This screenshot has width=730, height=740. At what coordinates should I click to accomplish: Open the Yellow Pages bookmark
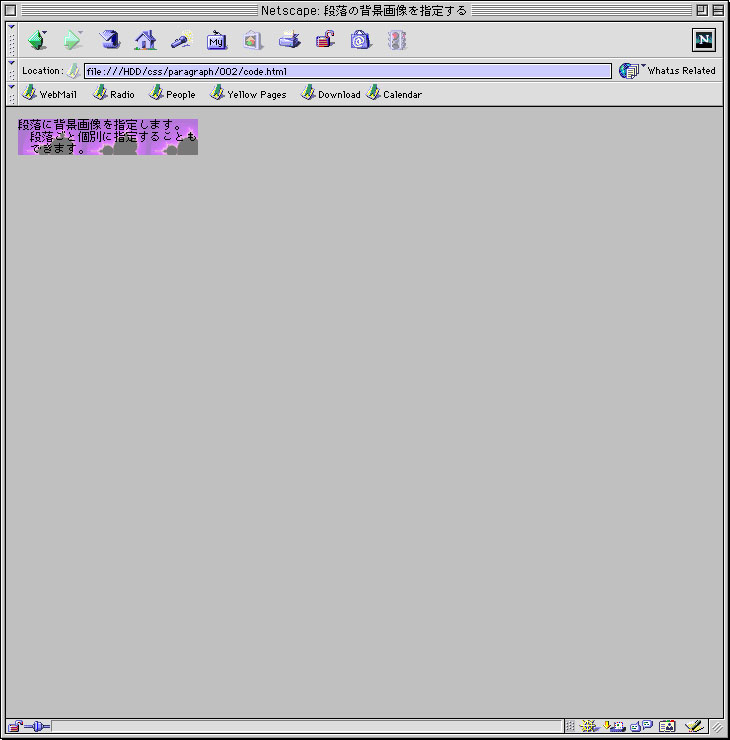(248, 93)
